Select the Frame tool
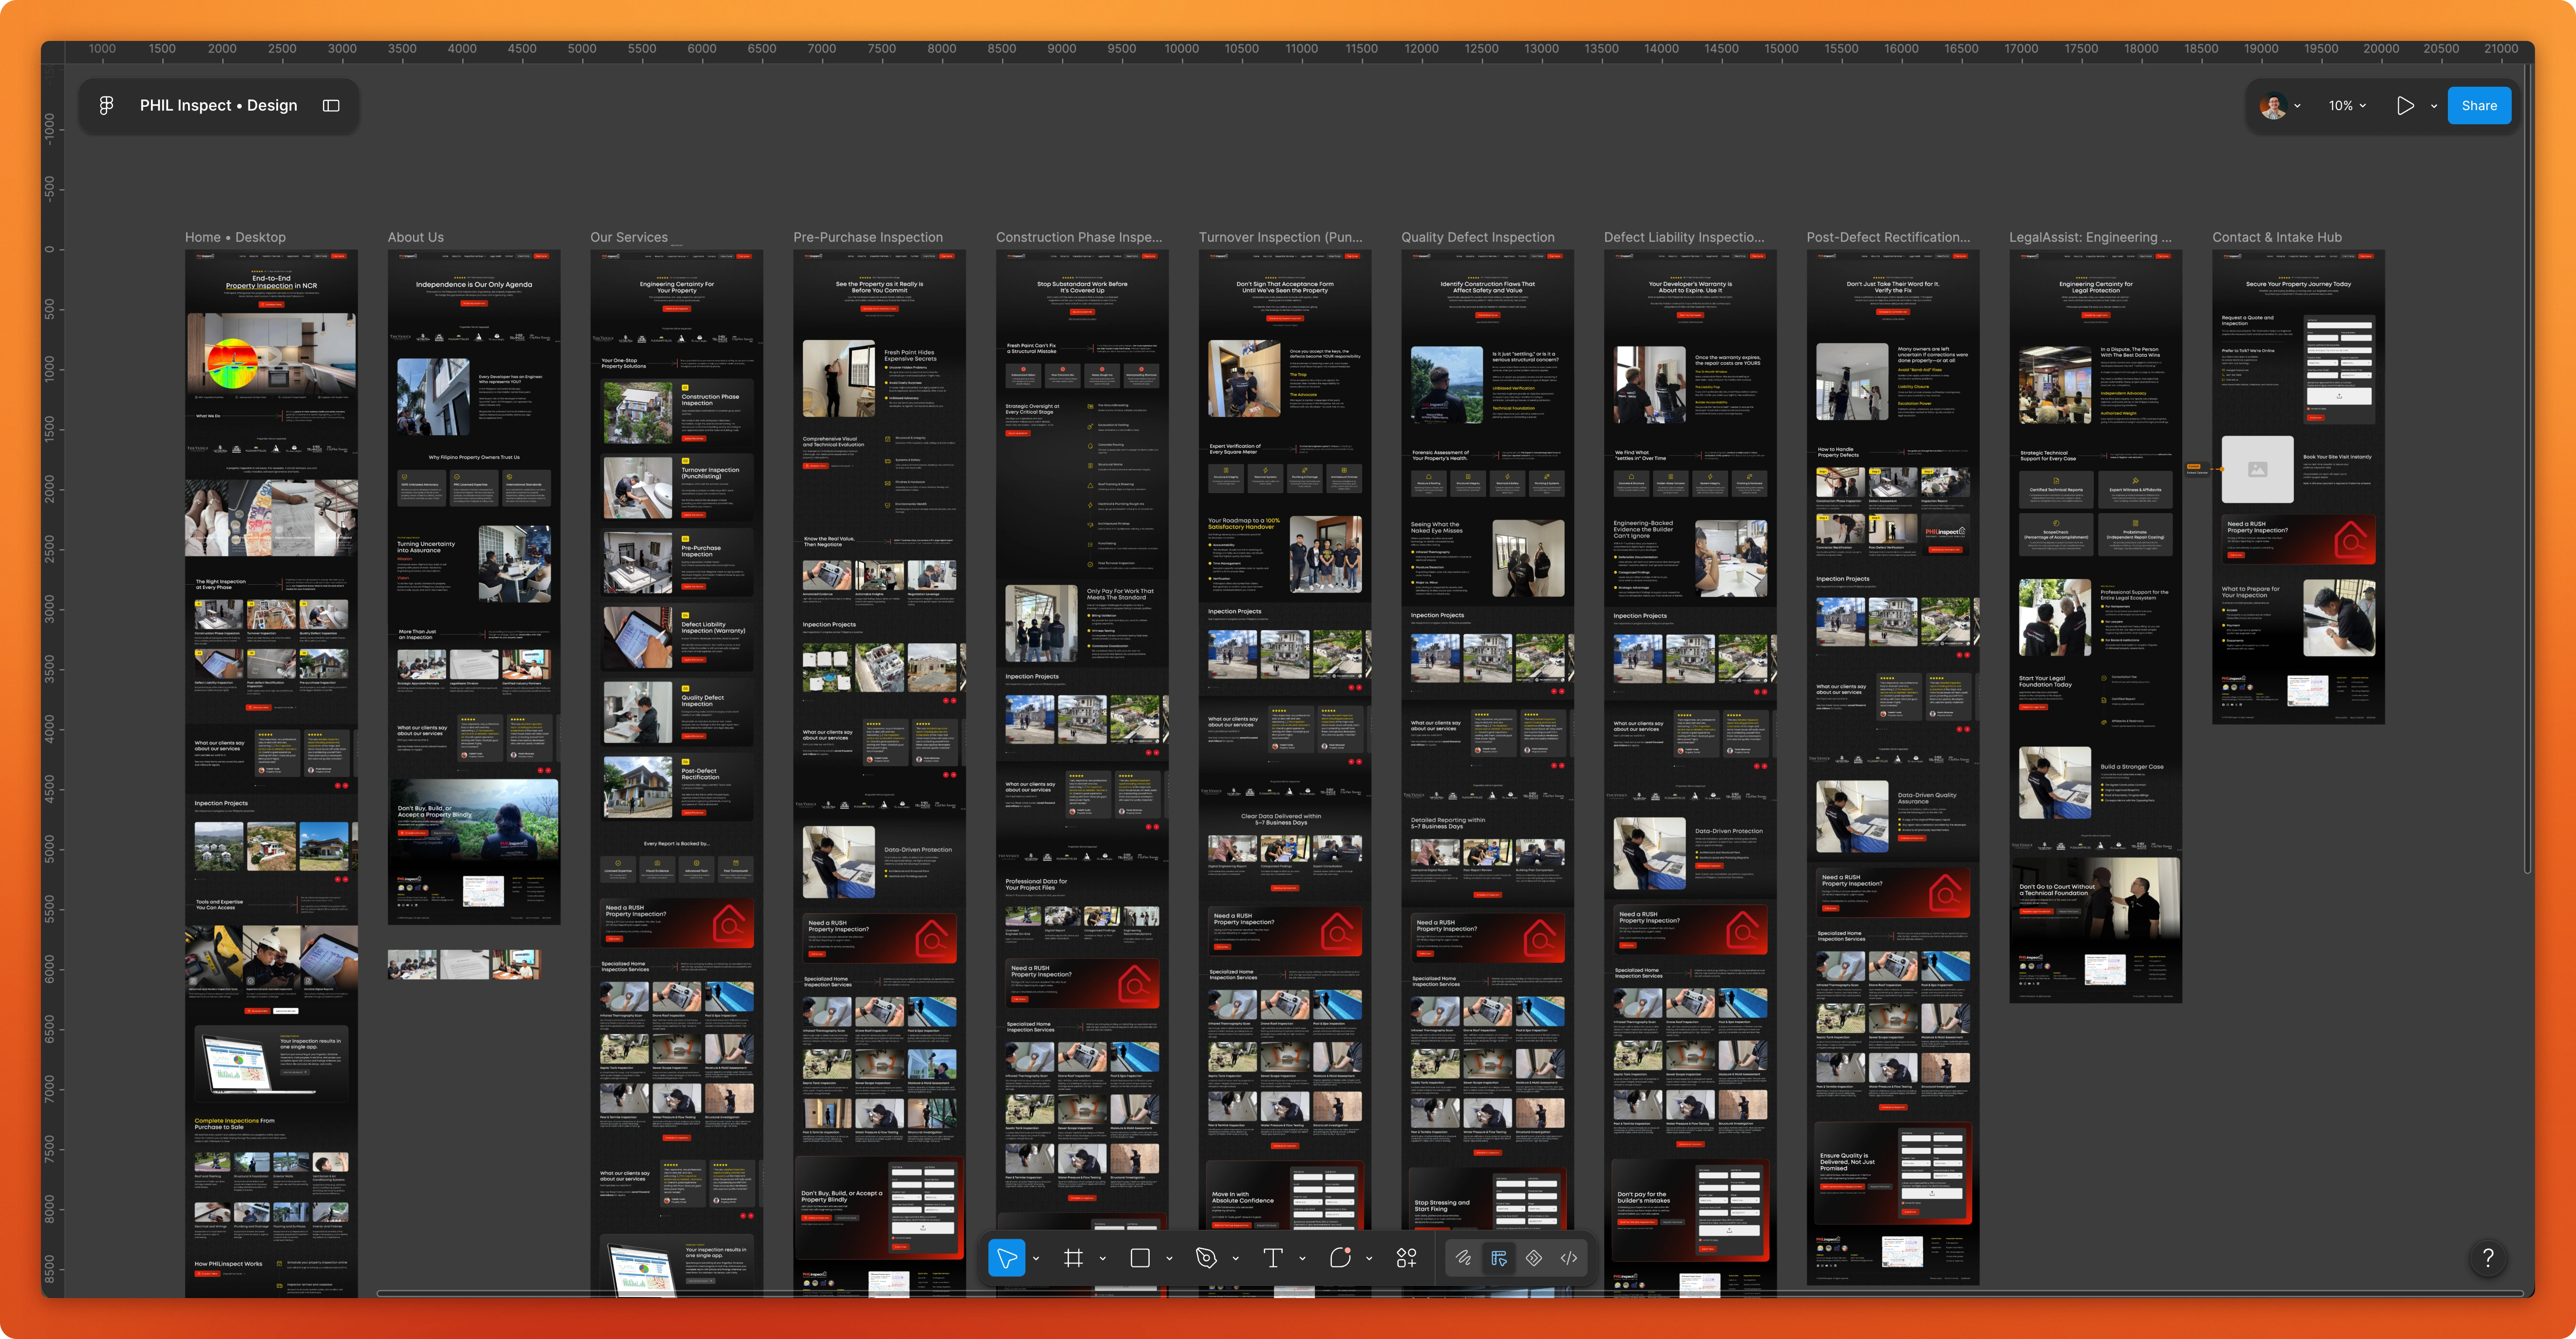2576x1339 pixels. pos(1073,1258)
